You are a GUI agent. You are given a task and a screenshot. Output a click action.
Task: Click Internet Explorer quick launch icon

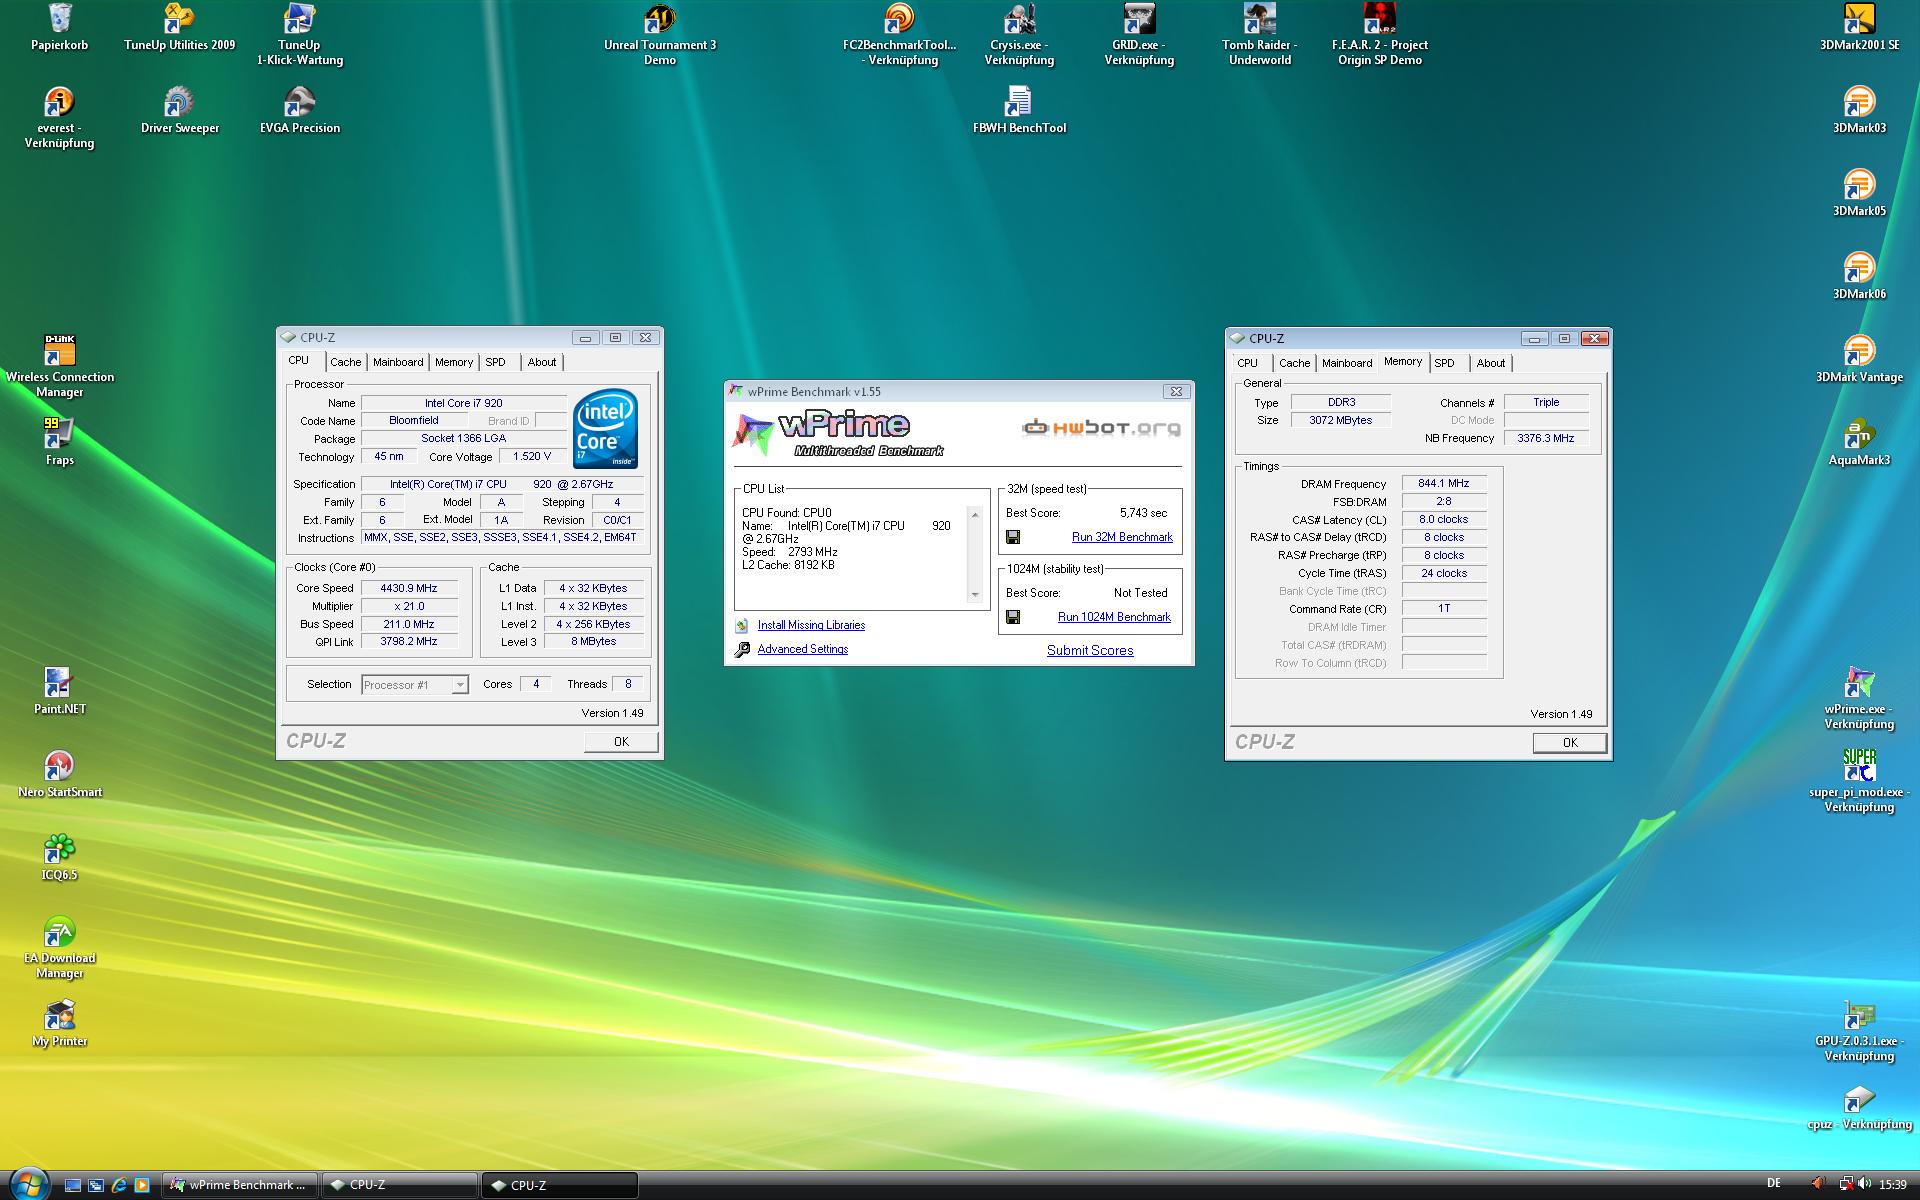[119, 1185]
